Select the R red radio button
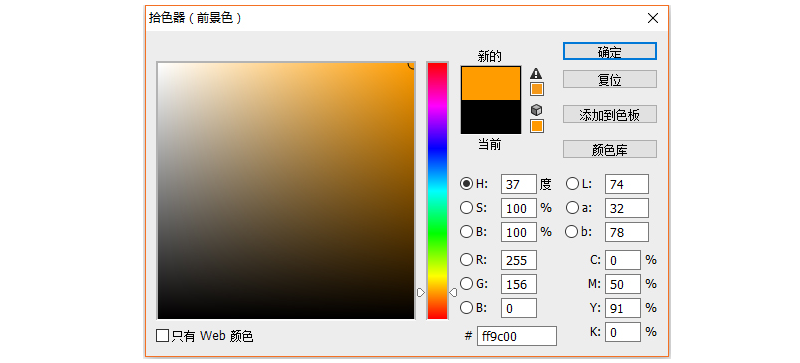The height and width of the screenshot is (363, 800). point(466,260)
